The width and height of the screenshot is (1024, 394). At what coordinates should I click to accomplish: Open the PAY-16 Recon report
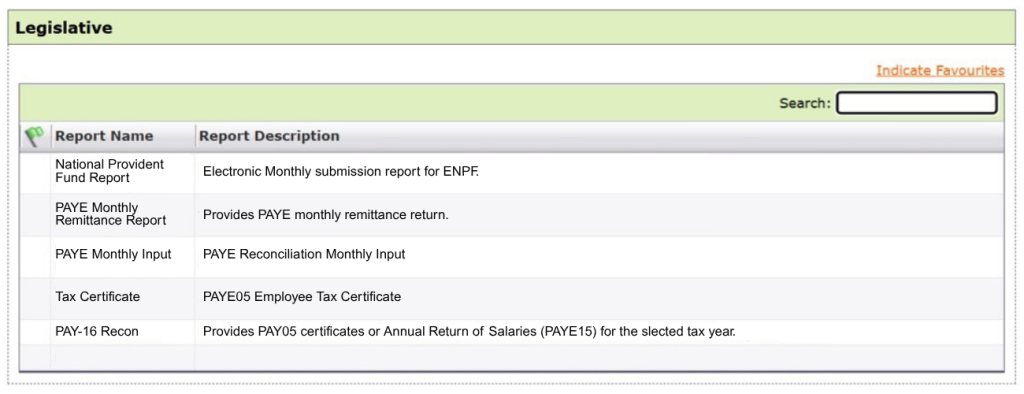point(97,332)
